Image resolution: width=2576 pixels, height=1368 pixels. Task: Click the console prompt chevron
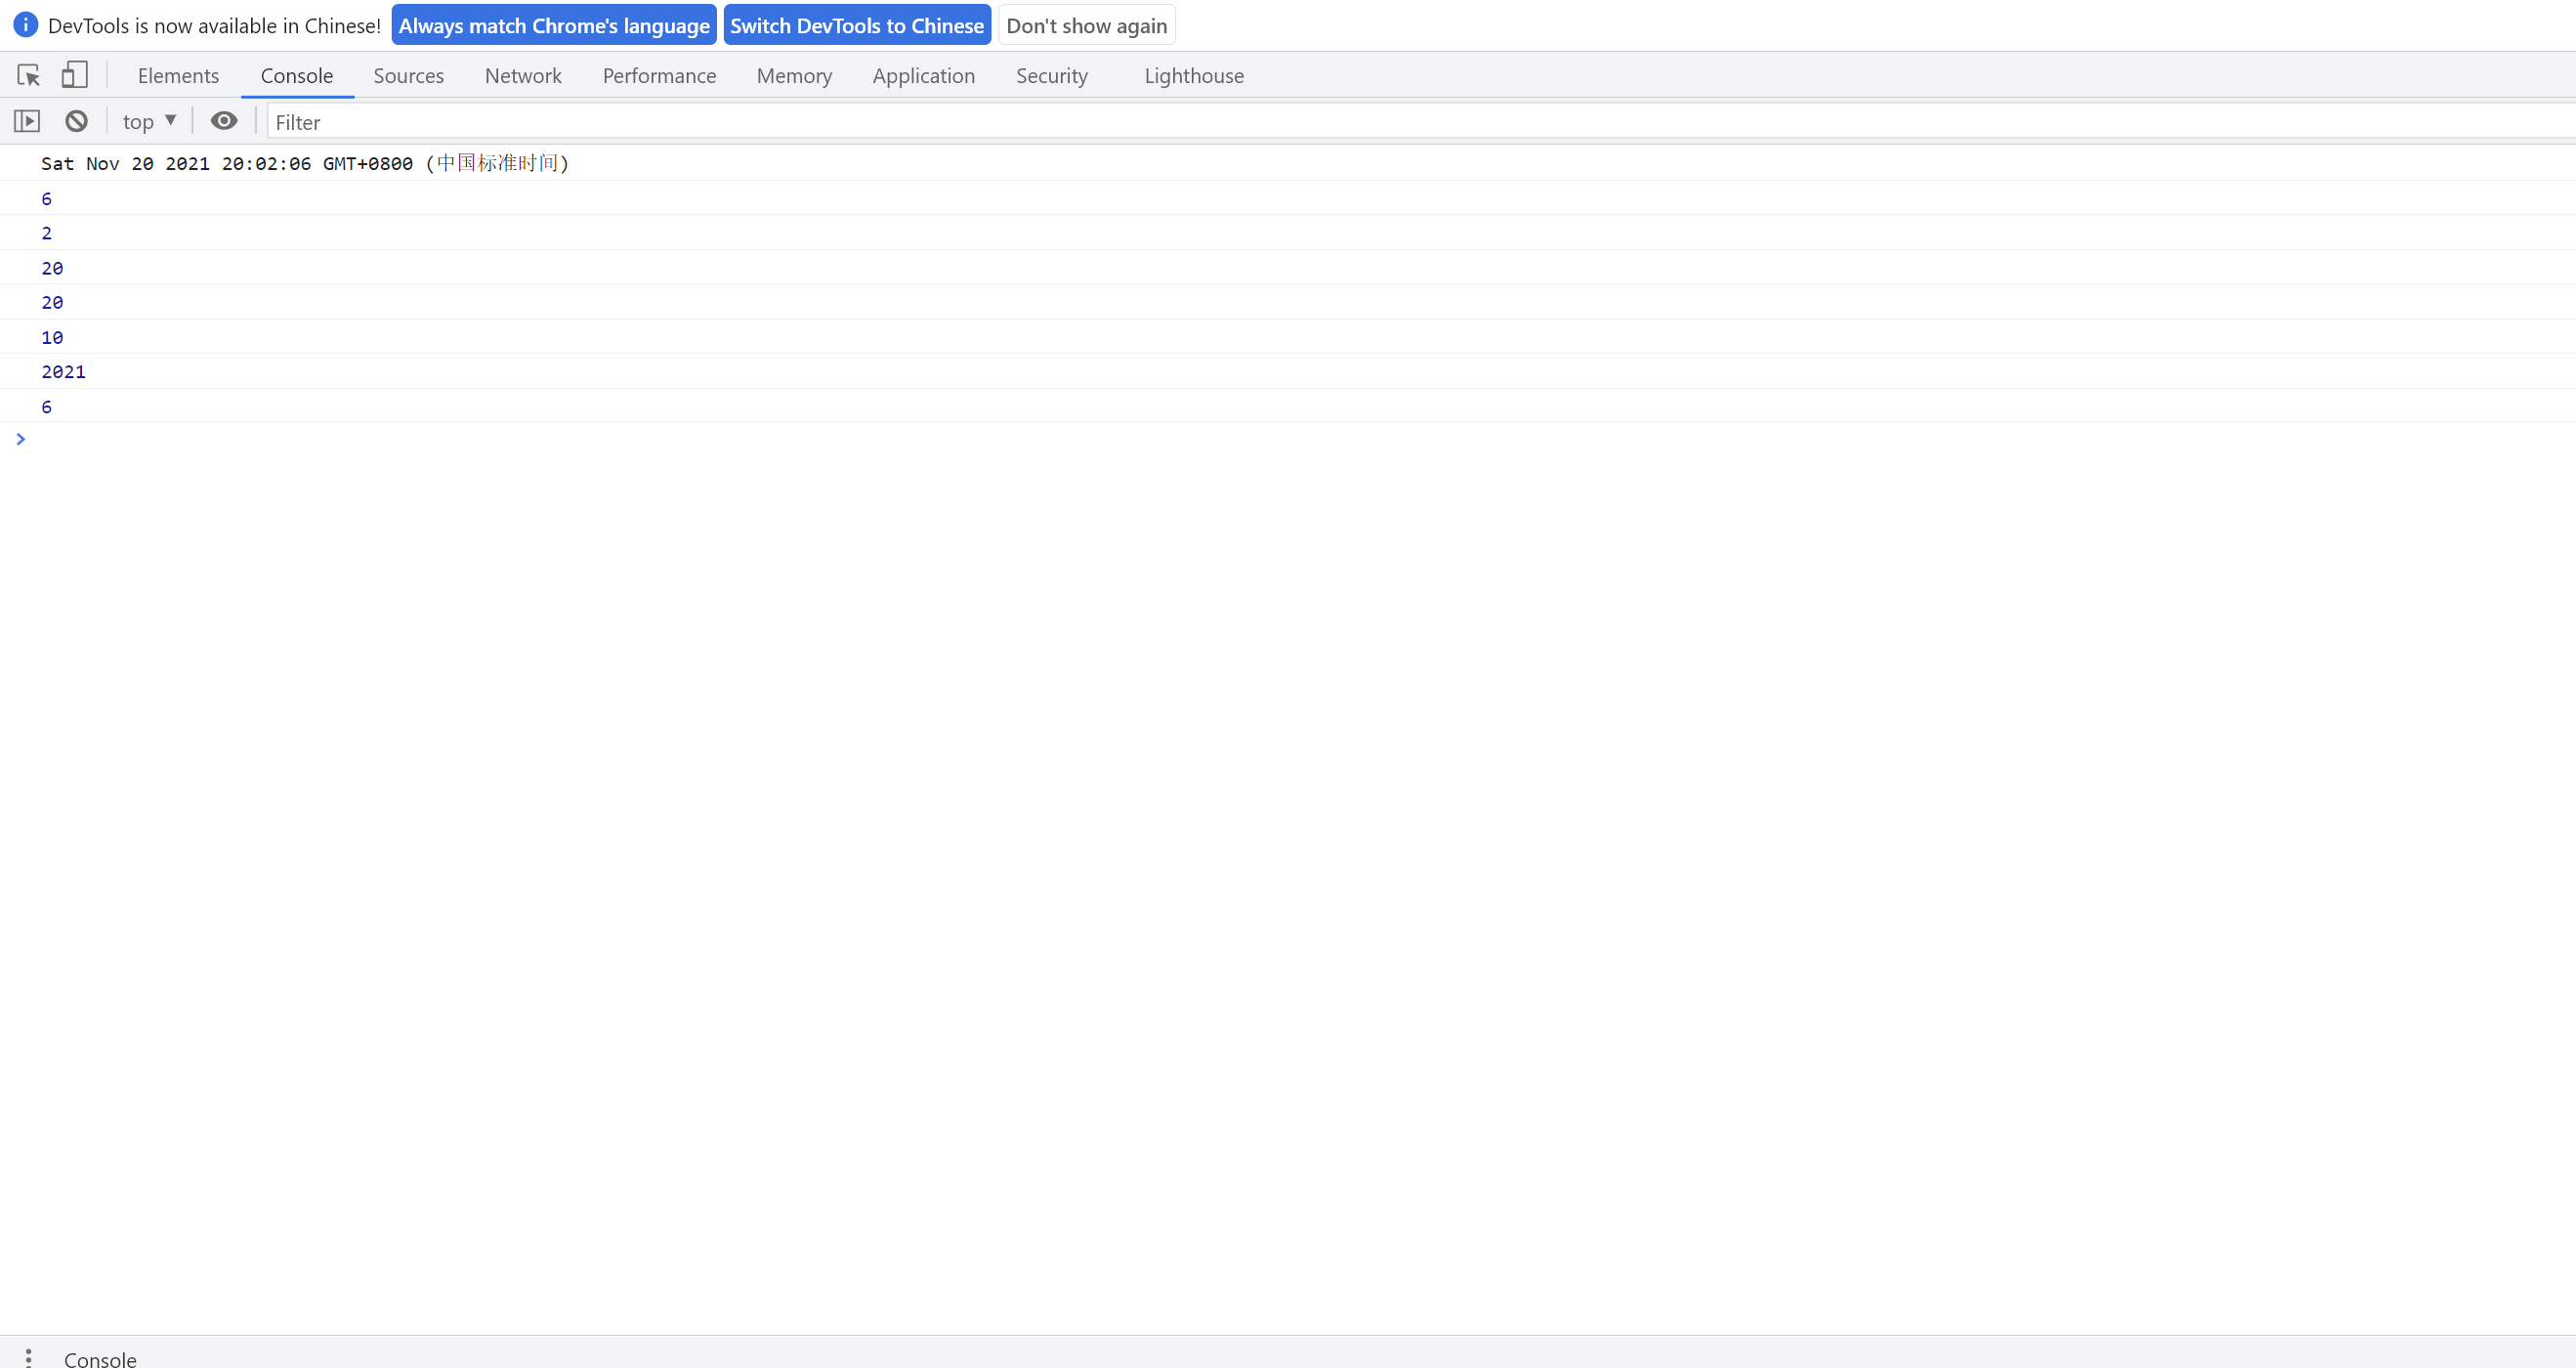[x=20, y=439]
